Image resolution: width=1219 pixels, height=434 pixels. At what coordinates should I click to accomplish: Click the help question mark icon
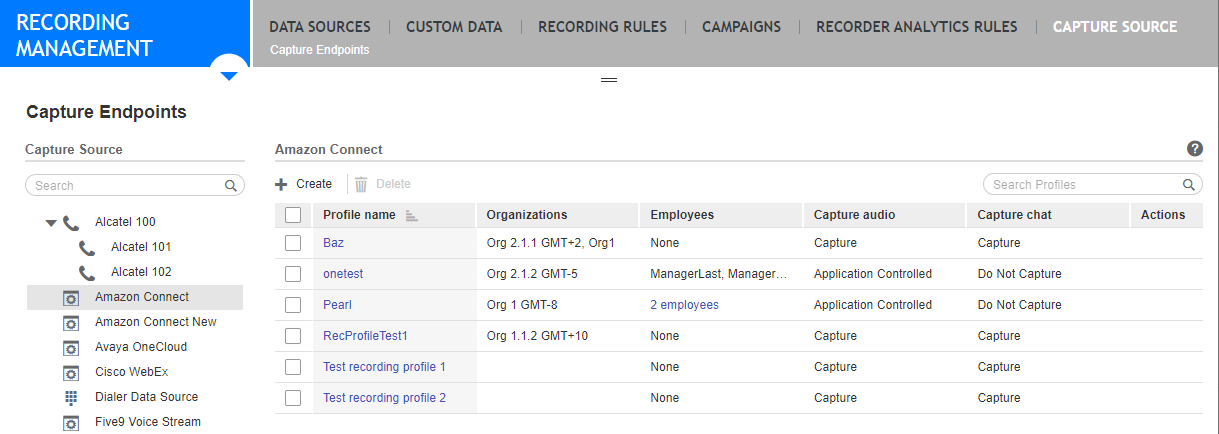coord(1194,149)
